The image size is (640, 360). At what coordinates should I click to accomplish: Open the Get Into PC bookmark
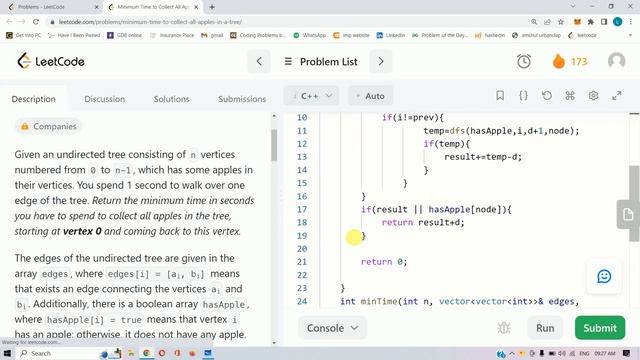coord(24,35)
